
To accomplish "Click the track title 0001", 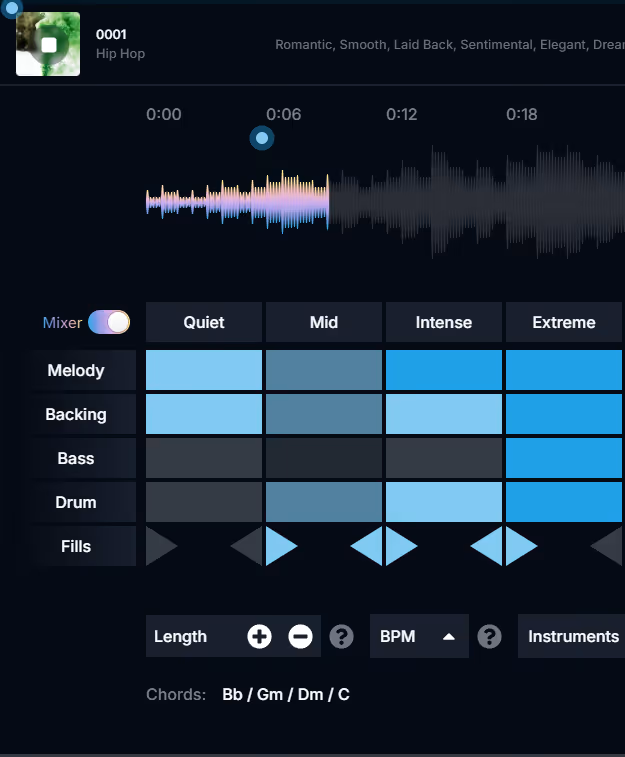I will 111,34.
